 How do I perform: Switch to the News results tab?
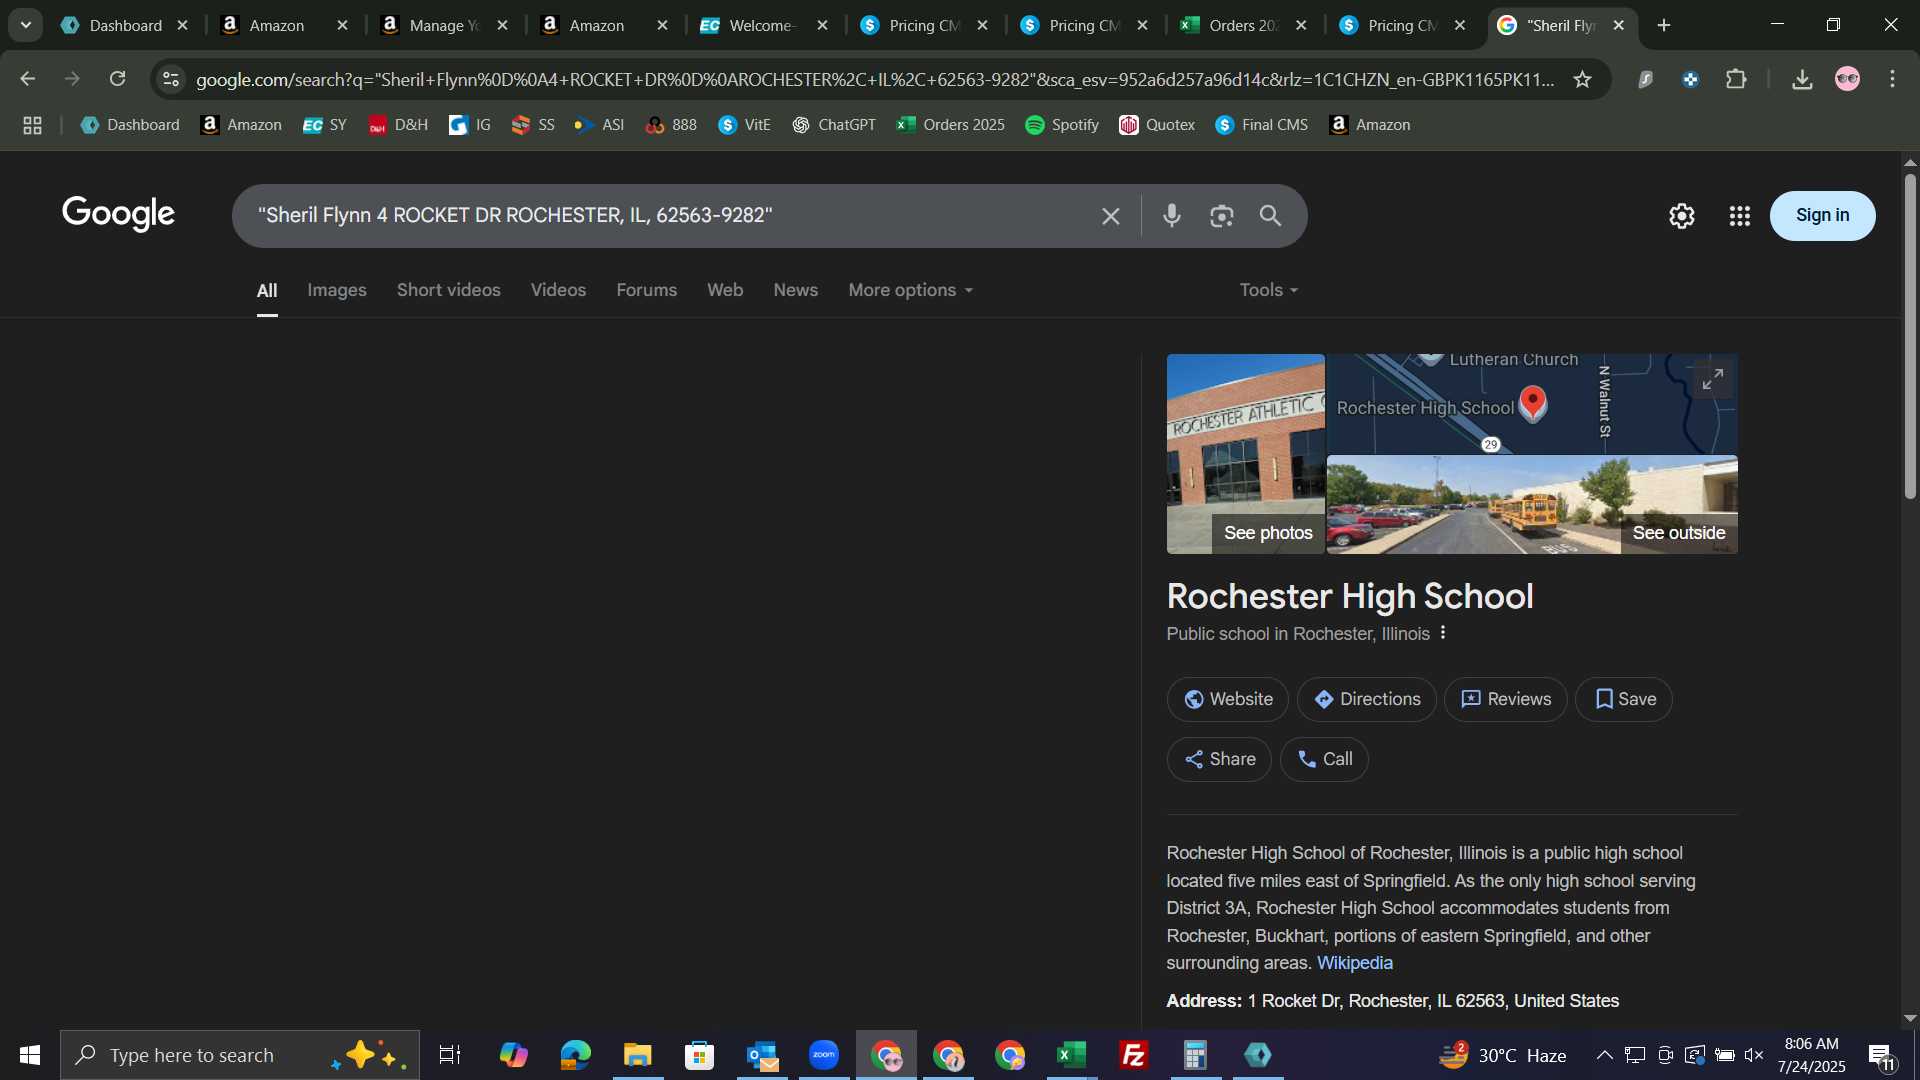coord(796,290)
